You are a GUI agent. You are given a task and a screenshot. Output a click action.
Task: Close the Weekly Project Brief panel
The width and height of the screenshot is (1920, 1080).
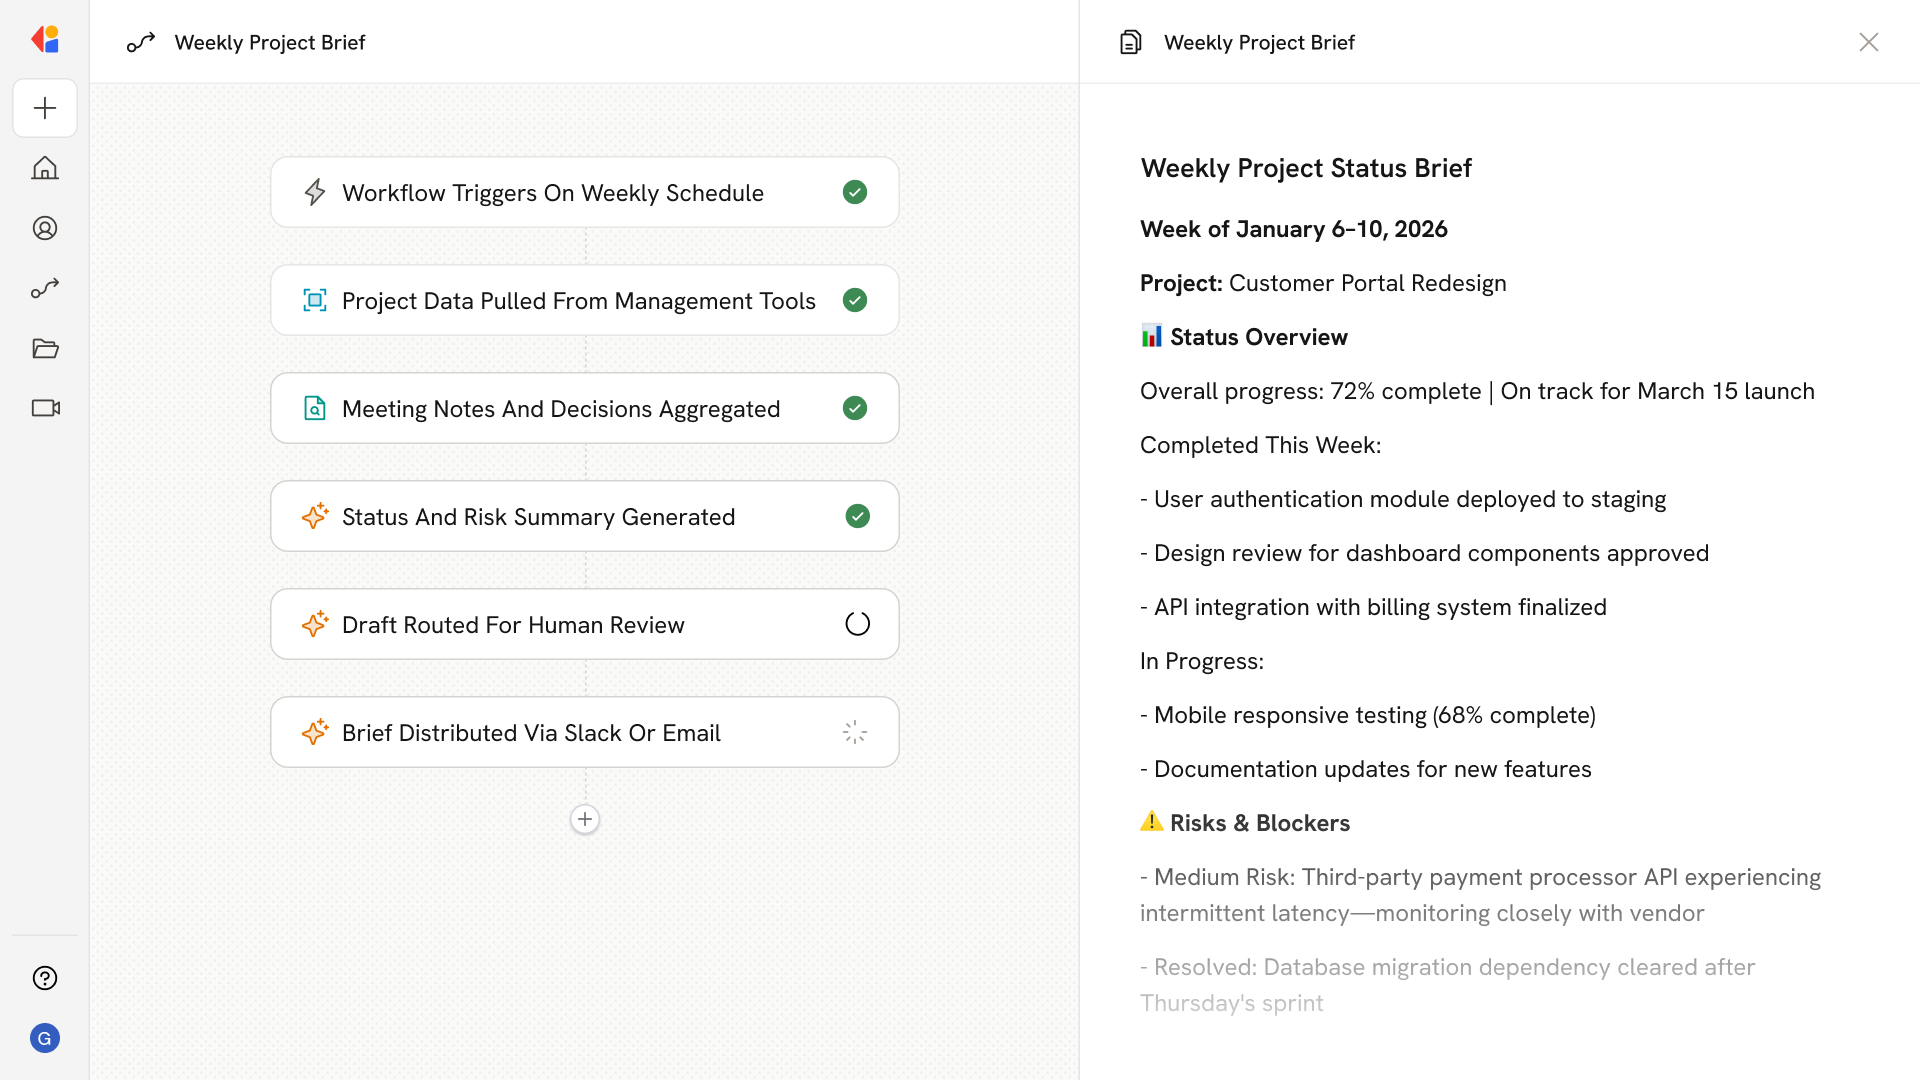pyautogui.click(x=1869, y=42)
